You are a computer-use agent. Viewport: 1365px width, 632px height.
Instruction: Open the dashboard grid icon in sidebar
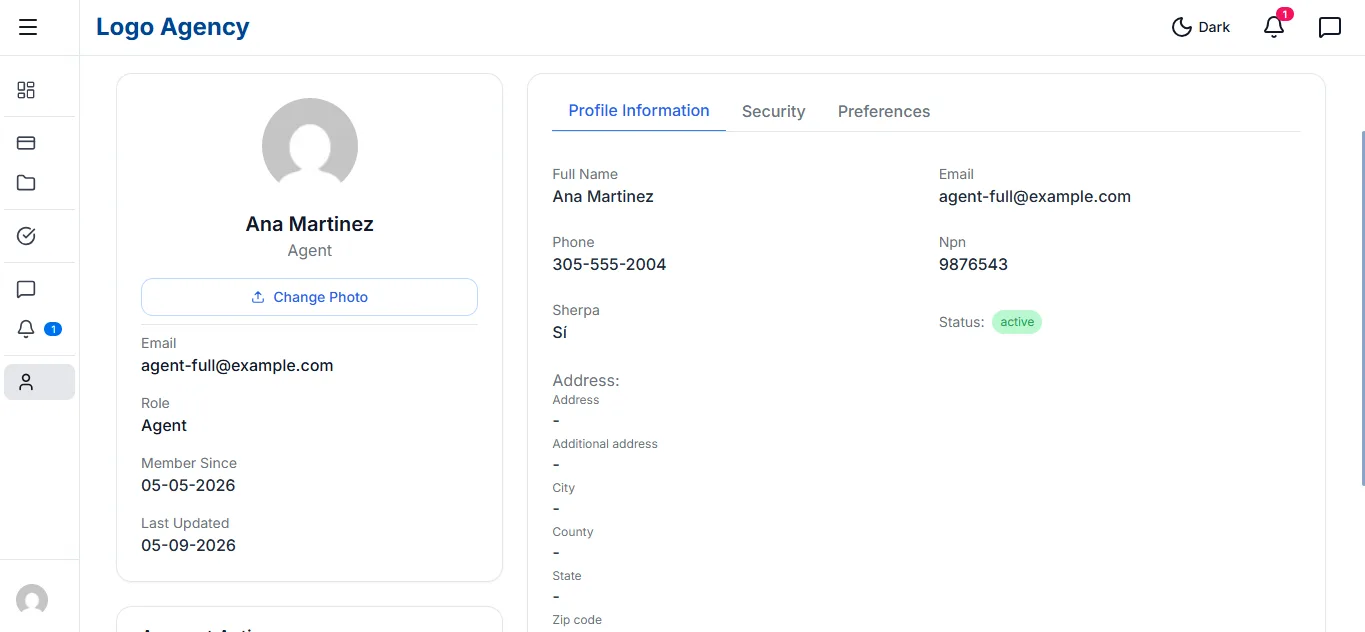tap(26, 90)
